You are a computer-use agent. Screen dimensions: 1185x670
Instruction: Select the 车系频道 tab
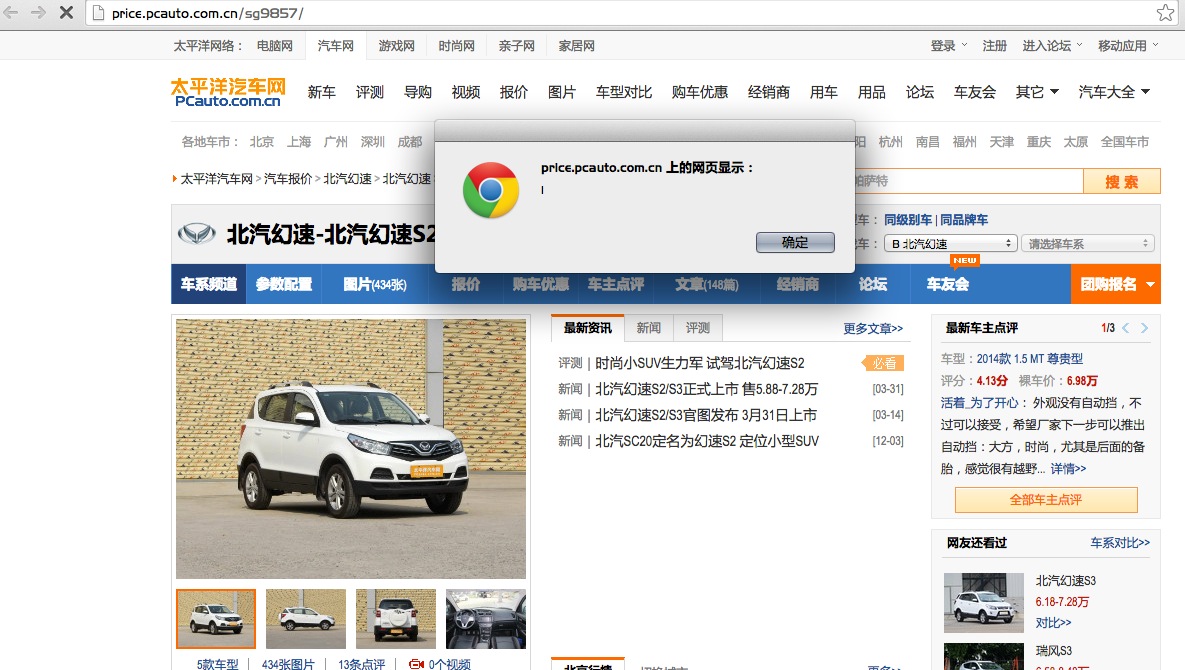click(x=209, y=284)
